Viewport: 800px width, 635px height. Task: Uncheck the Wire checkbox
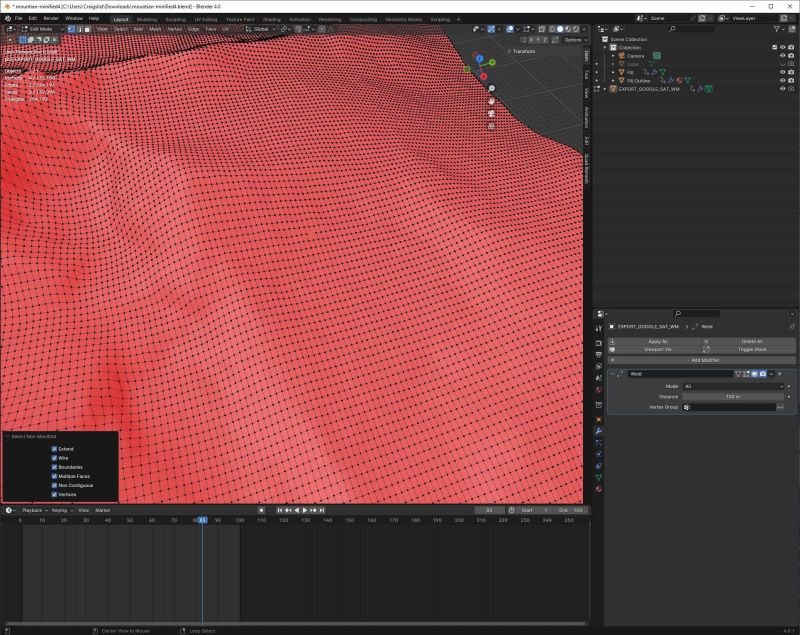pyautogui.click(x=54, y=457)
